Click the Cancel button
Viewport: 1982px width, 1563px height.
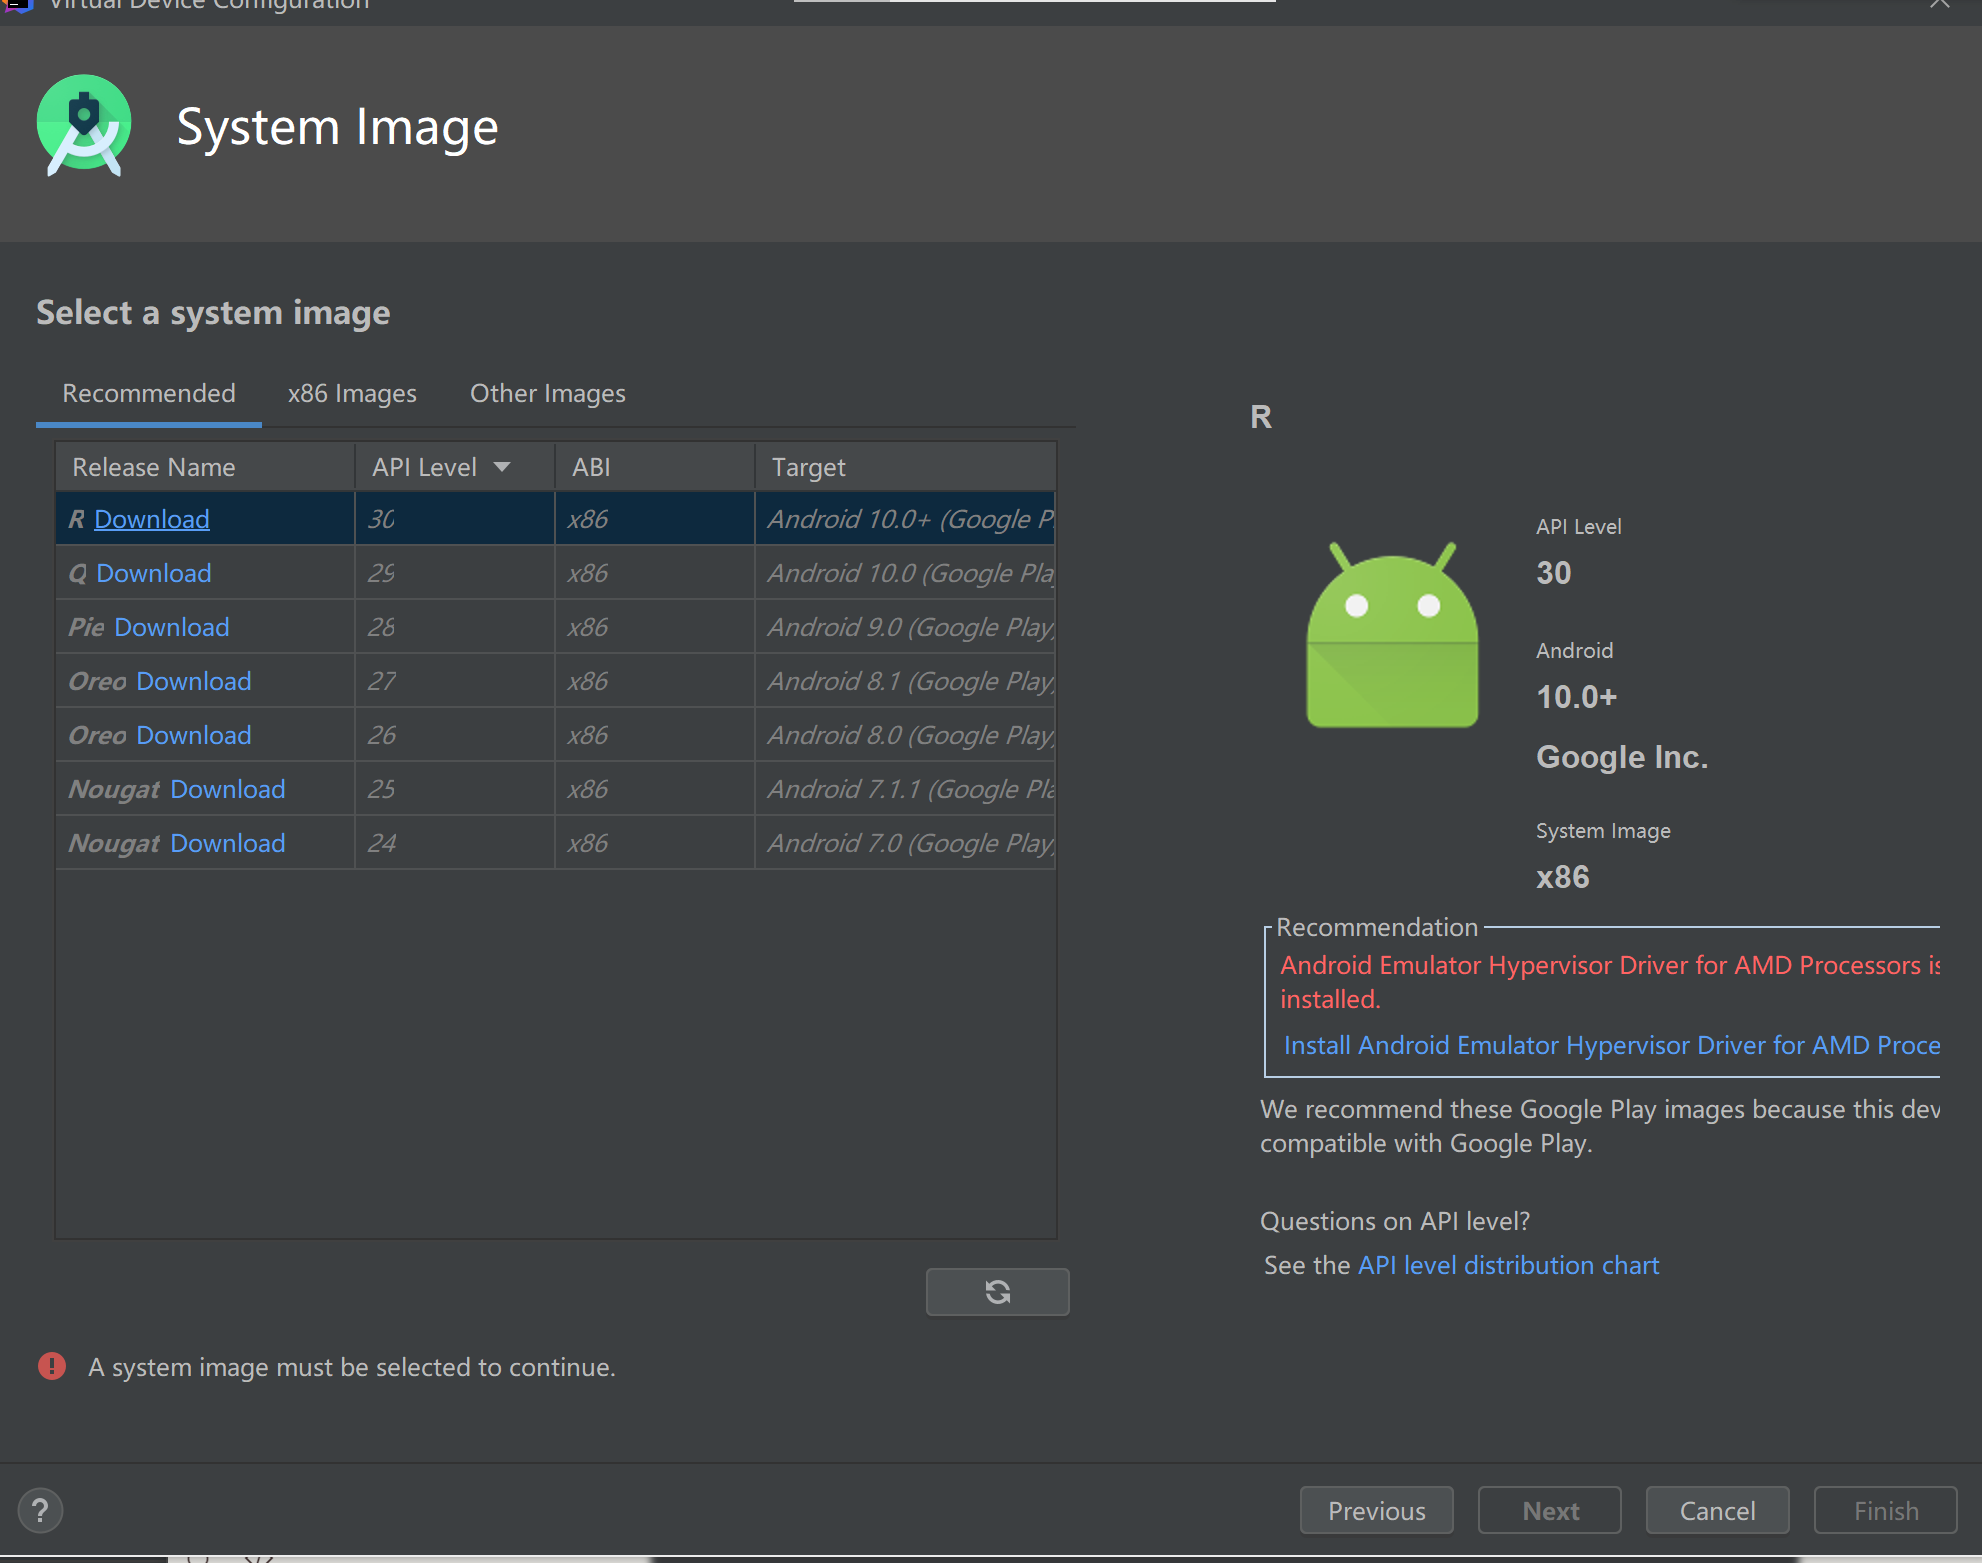1718,1510
